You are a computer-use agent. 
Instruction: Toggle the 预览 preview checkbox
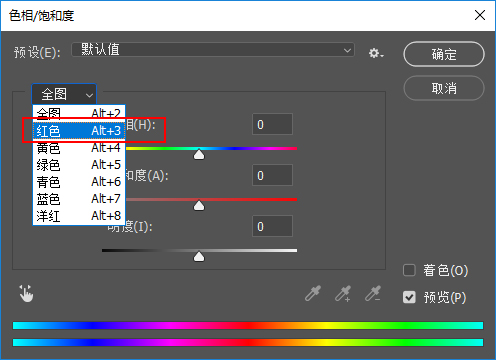pos(409,297)
